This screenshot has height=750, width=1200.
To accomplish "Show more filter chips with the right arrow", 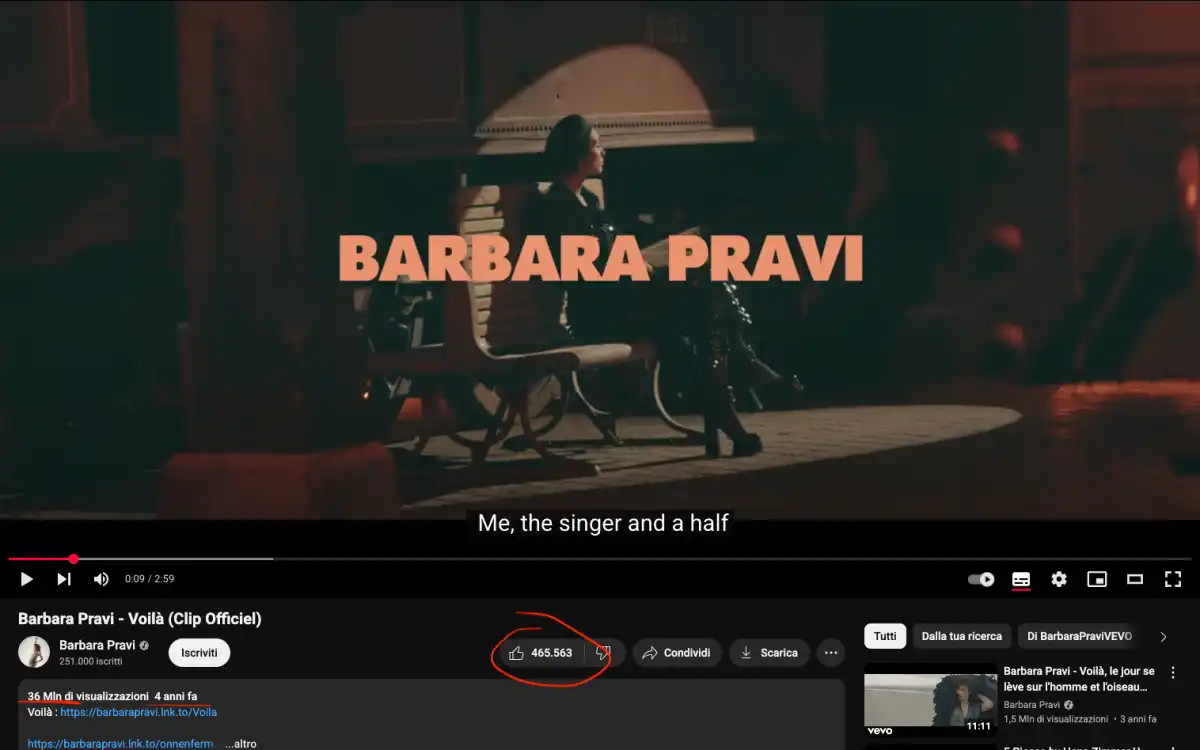I will click(x=1163, y=635).
